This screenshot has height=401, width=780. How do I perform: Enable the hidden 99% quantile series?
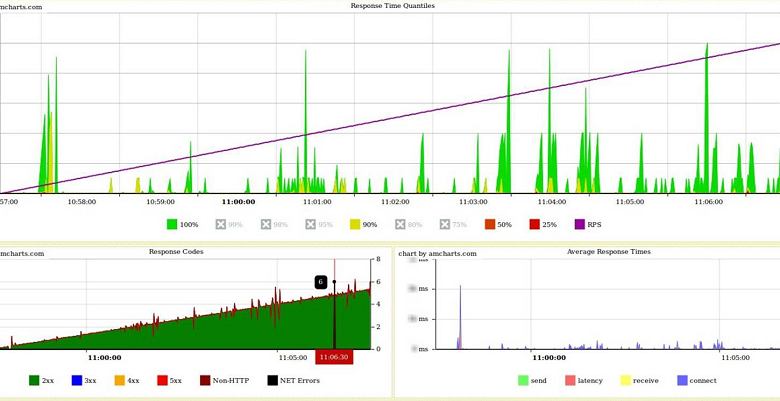pyautogui.click(x=222, y=225)
